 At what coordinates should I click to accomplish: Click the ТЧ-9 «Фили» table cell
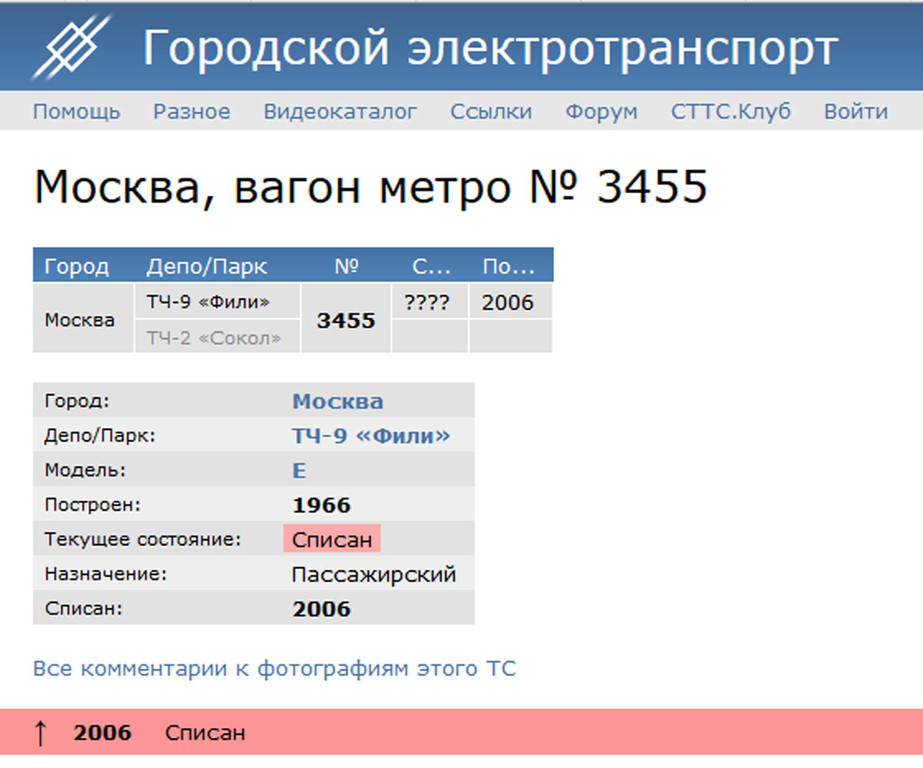pyautogui.click(x=217, y=301)
